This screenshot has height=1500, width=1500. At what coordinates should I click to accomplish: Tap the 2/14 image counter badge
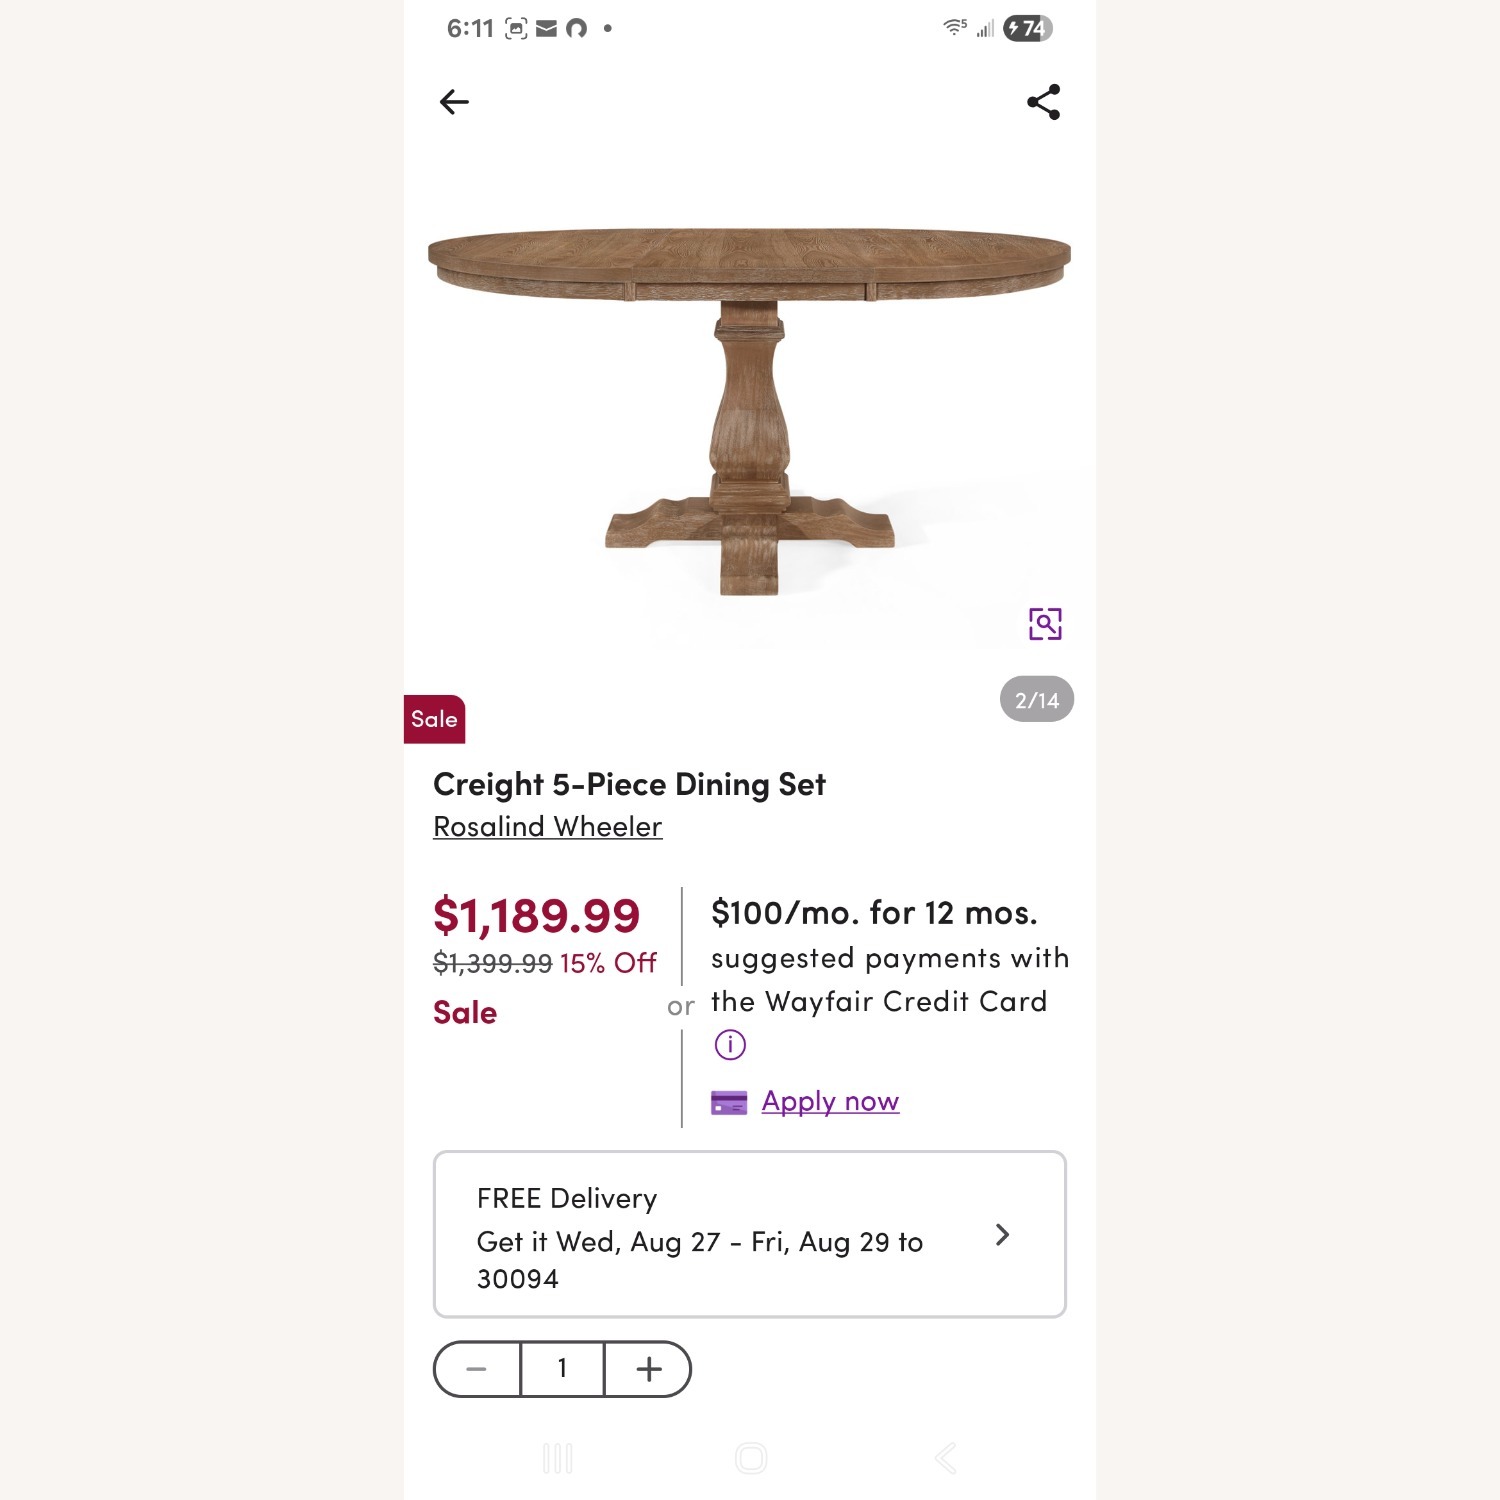coord(1036,700)
